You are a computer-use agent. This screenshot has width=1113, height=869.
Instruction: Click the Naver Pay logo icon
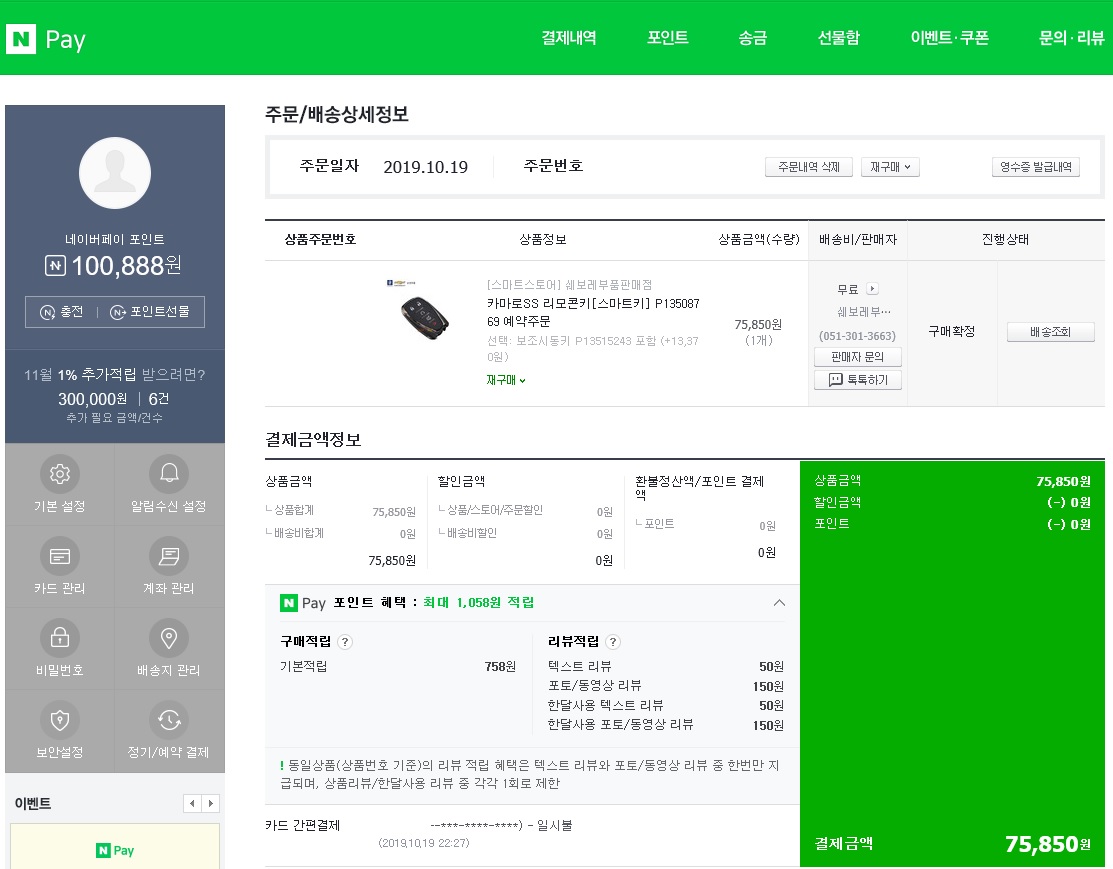pyautogui.click(x=21, y=38)
